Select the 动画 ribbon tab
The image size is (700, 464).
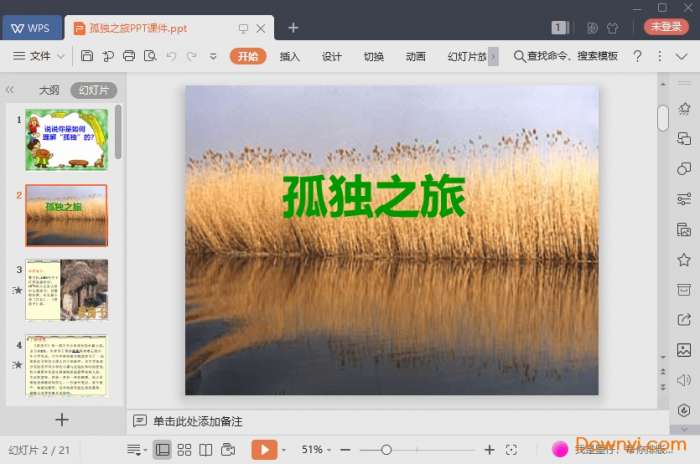416,57
